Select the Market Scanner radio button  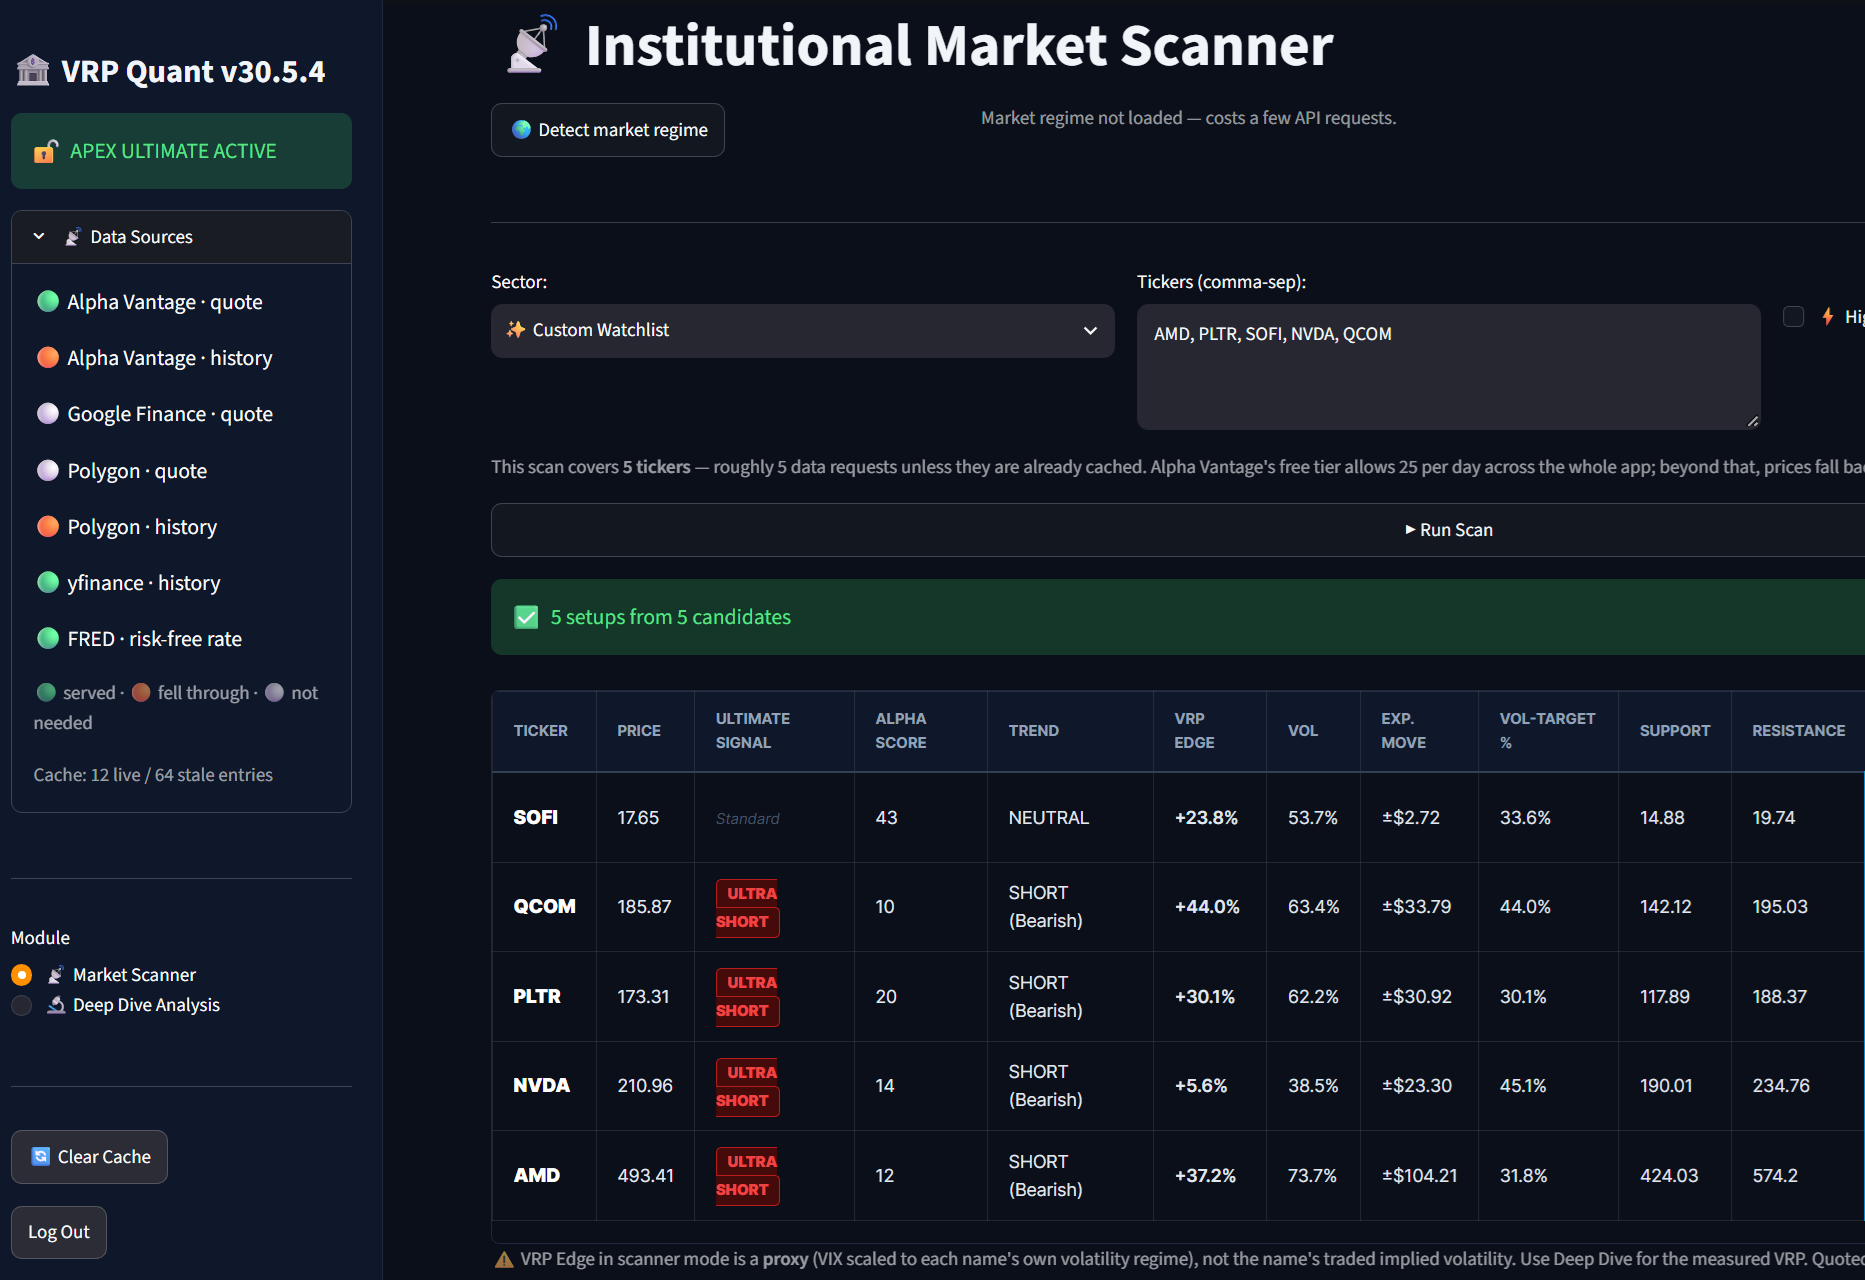click(22, 974)
